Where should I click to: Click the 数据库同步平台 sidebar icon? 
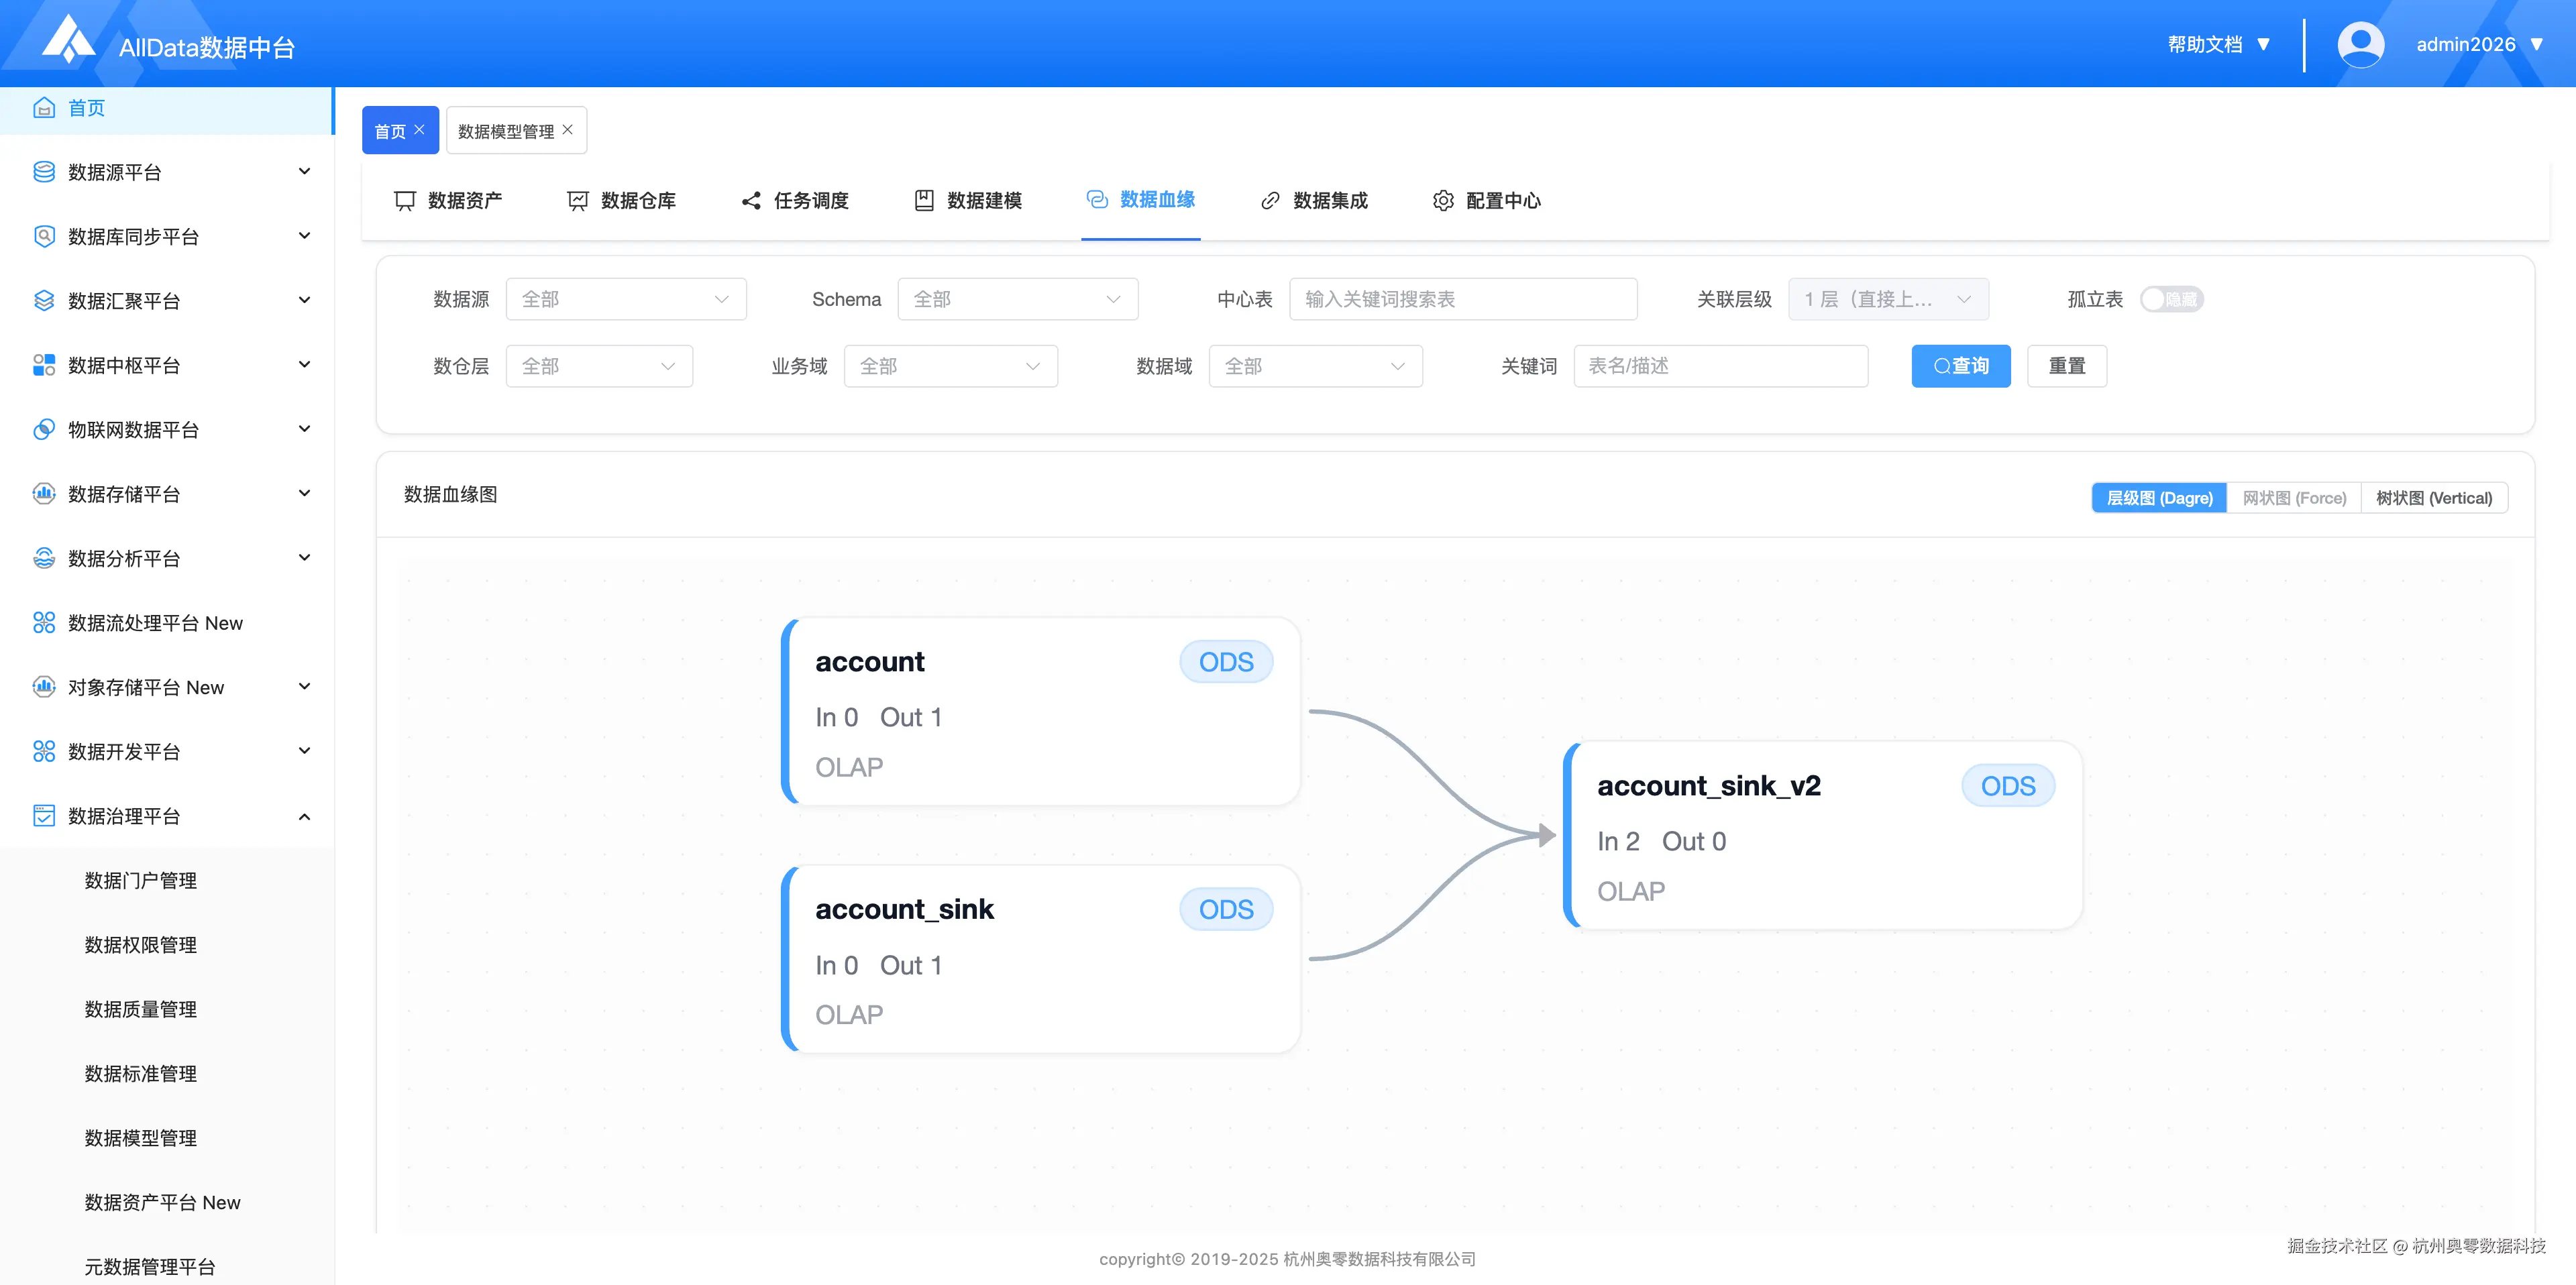44,236
